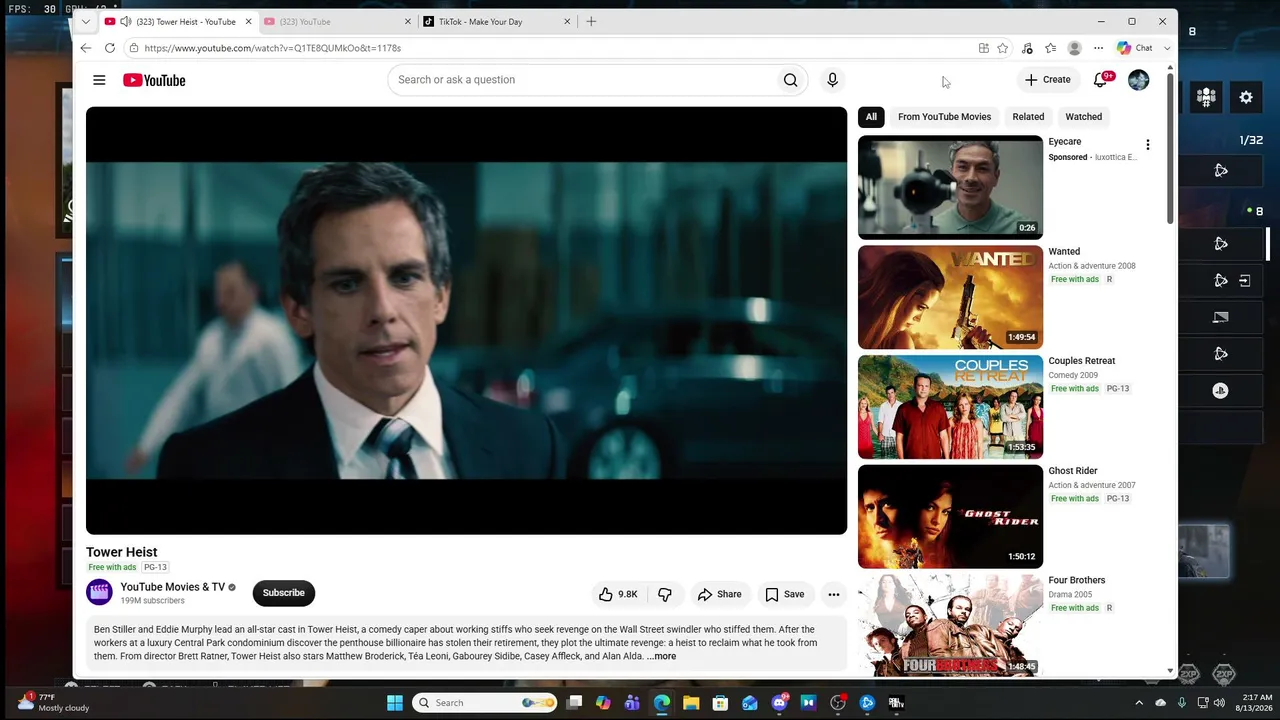Image resolution: width=1280 pixels, height=720 pixels.
Task: Add this page to favorites with the star
Action: [1003, 48]
